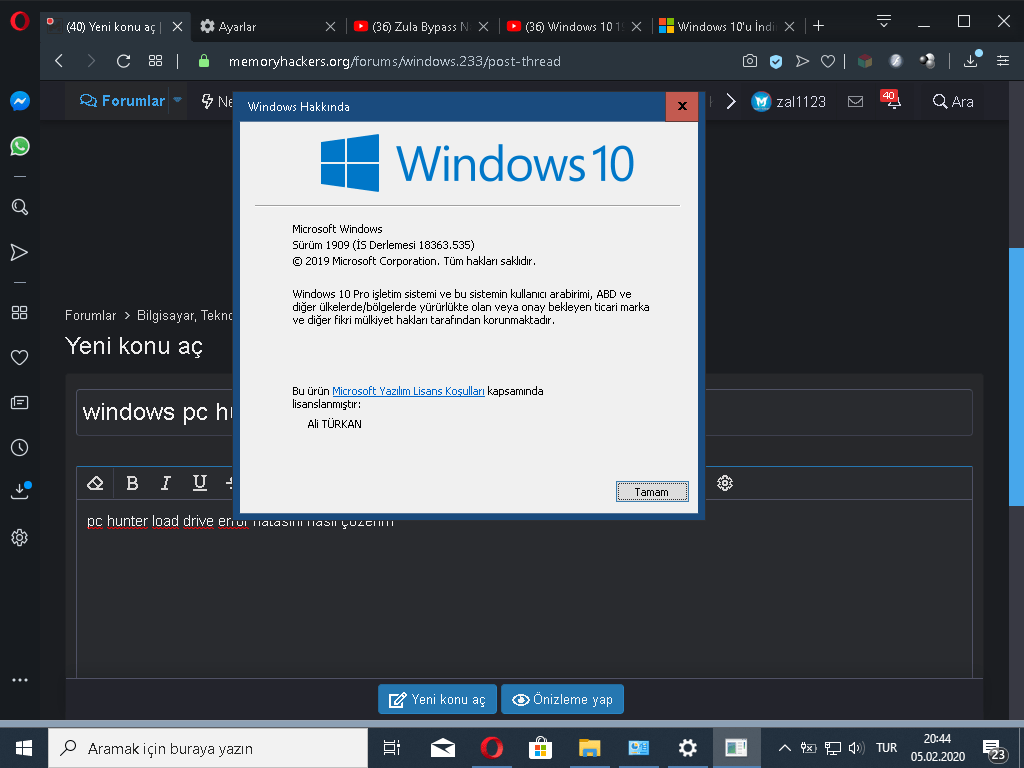Open start page grid button in toolbar
Screen dimensions: 1024x768
click(x=155, y=61)
